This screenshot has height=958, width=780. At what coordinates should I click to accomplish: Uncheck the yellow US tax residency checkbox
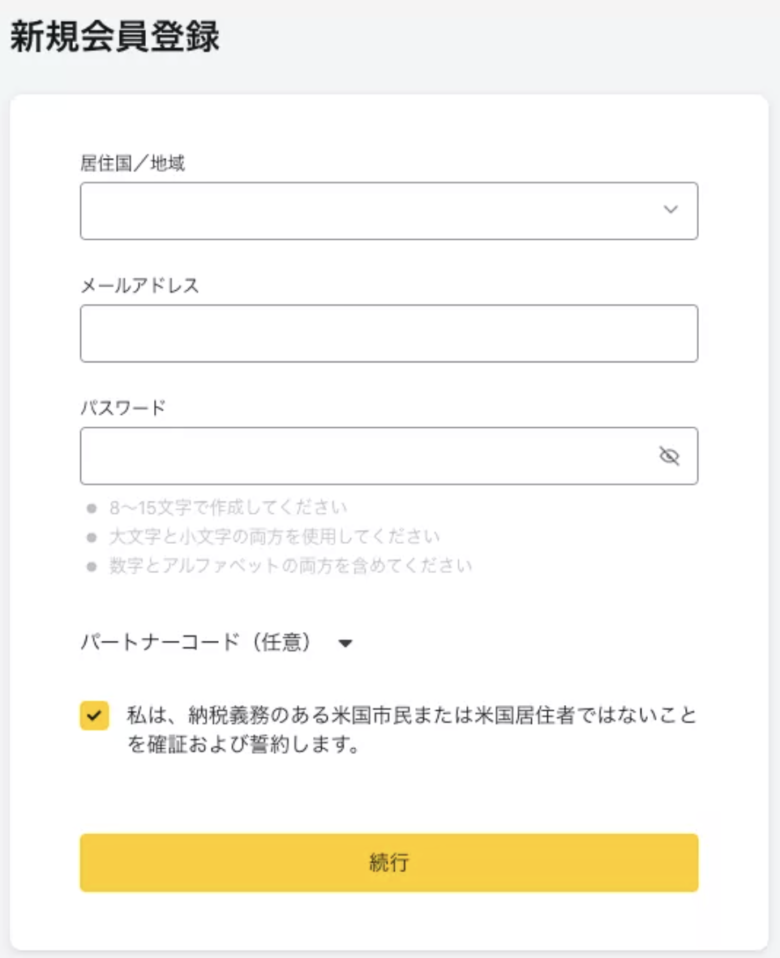94,715
